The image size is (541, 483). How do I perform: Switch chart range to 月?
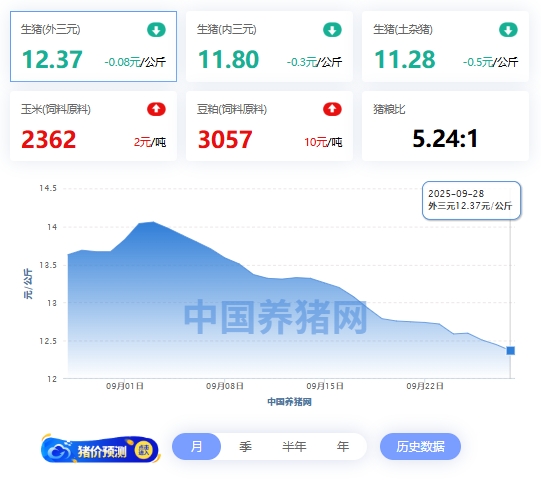(196, 446)
